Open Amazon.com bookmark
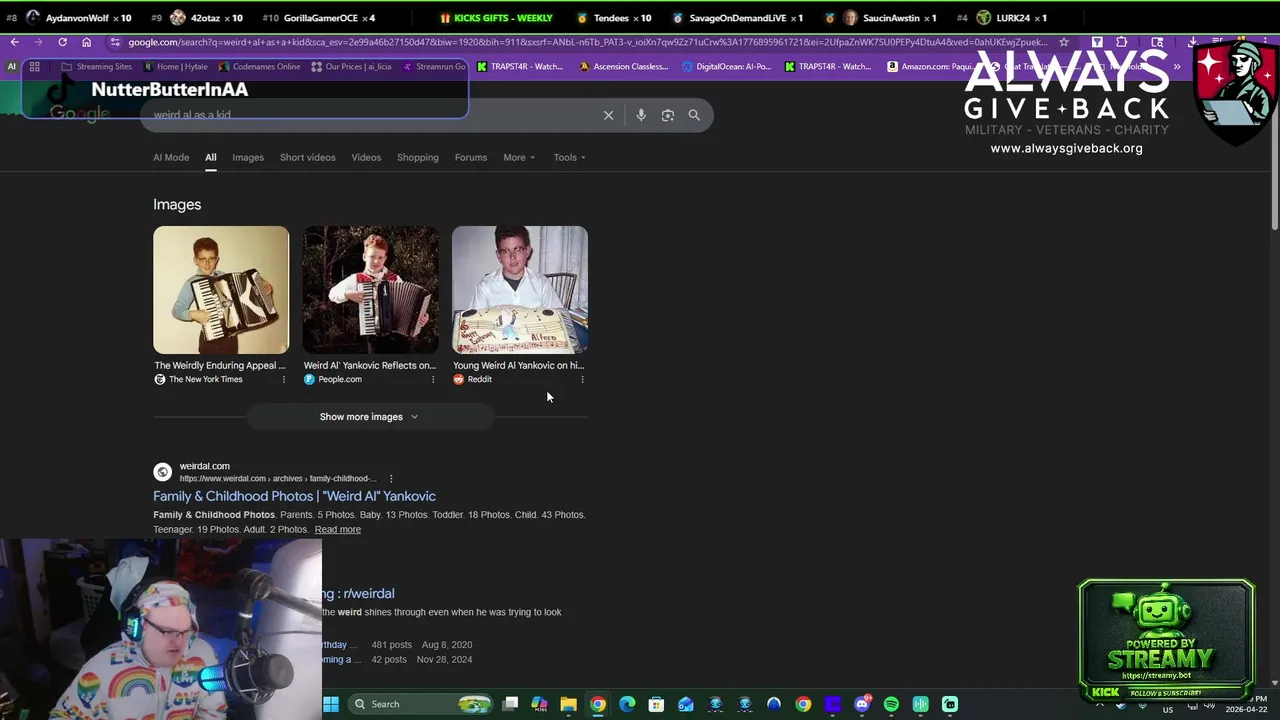Image resolution: width=1280 pixels, height=720 pixels. point(932,67)
